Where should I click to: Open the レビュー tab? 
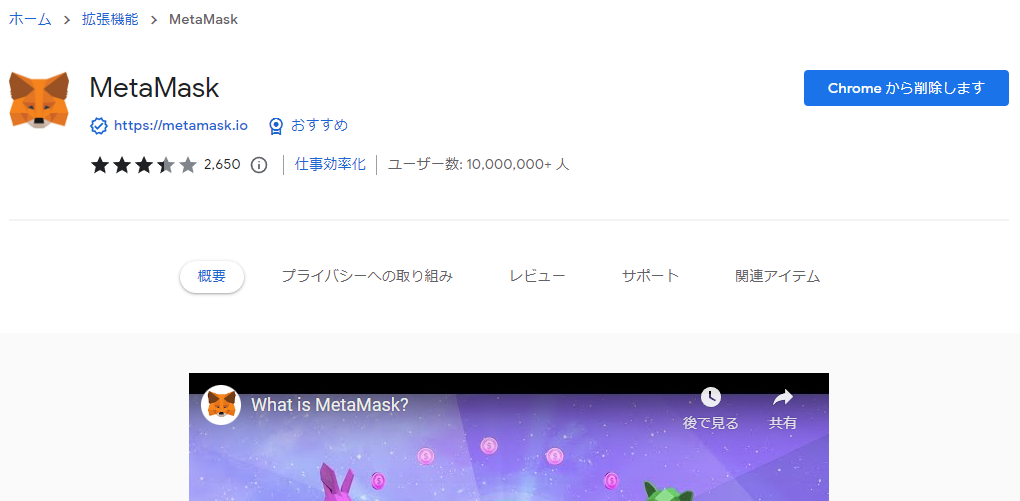click(x=537, y=277)
